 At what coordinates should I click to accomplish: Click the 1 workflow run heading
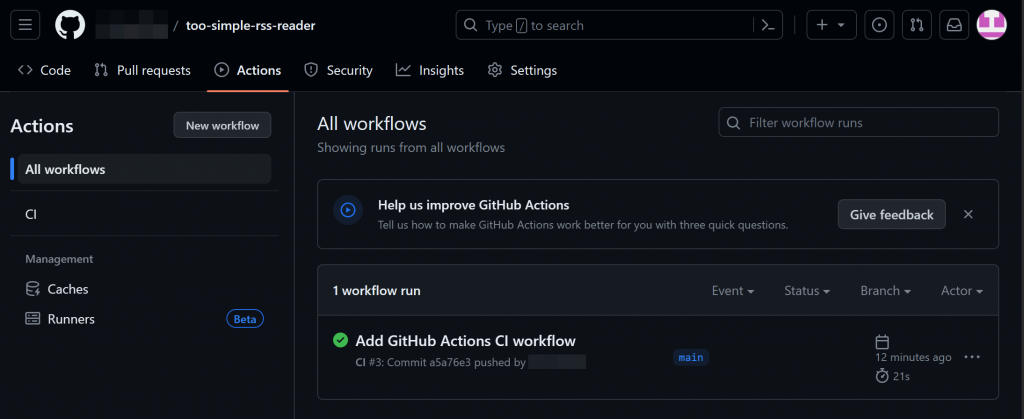point(376,290)
